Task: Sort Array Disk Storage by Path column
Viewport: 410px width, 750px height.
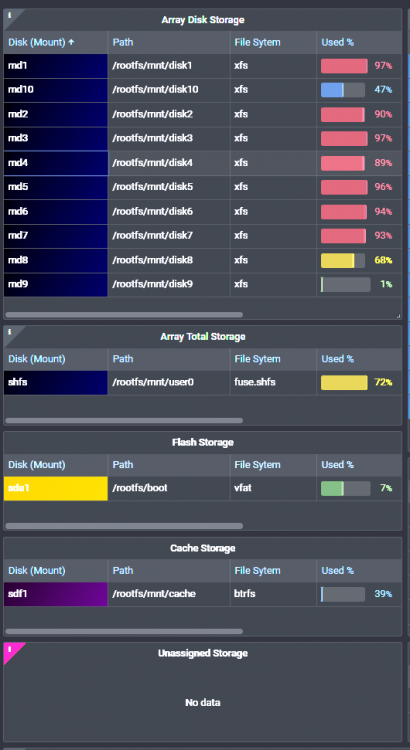Action: (122, 42)
